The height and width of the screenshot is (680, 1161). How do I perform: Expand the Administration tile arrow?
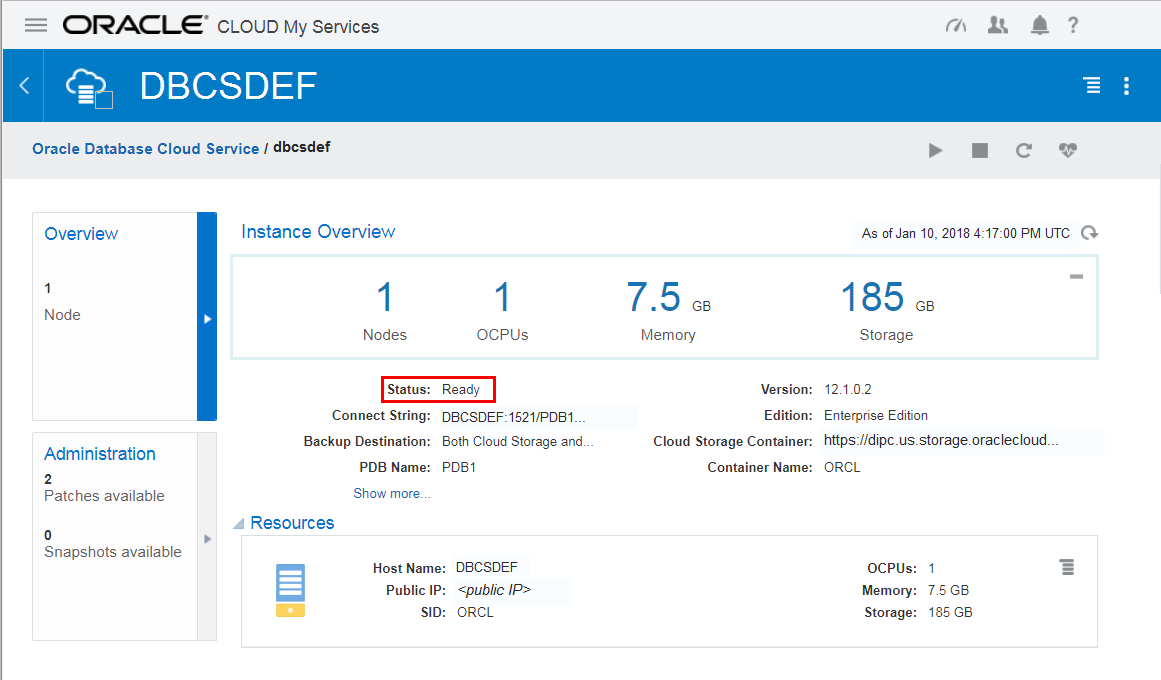[x=207, y=539]
